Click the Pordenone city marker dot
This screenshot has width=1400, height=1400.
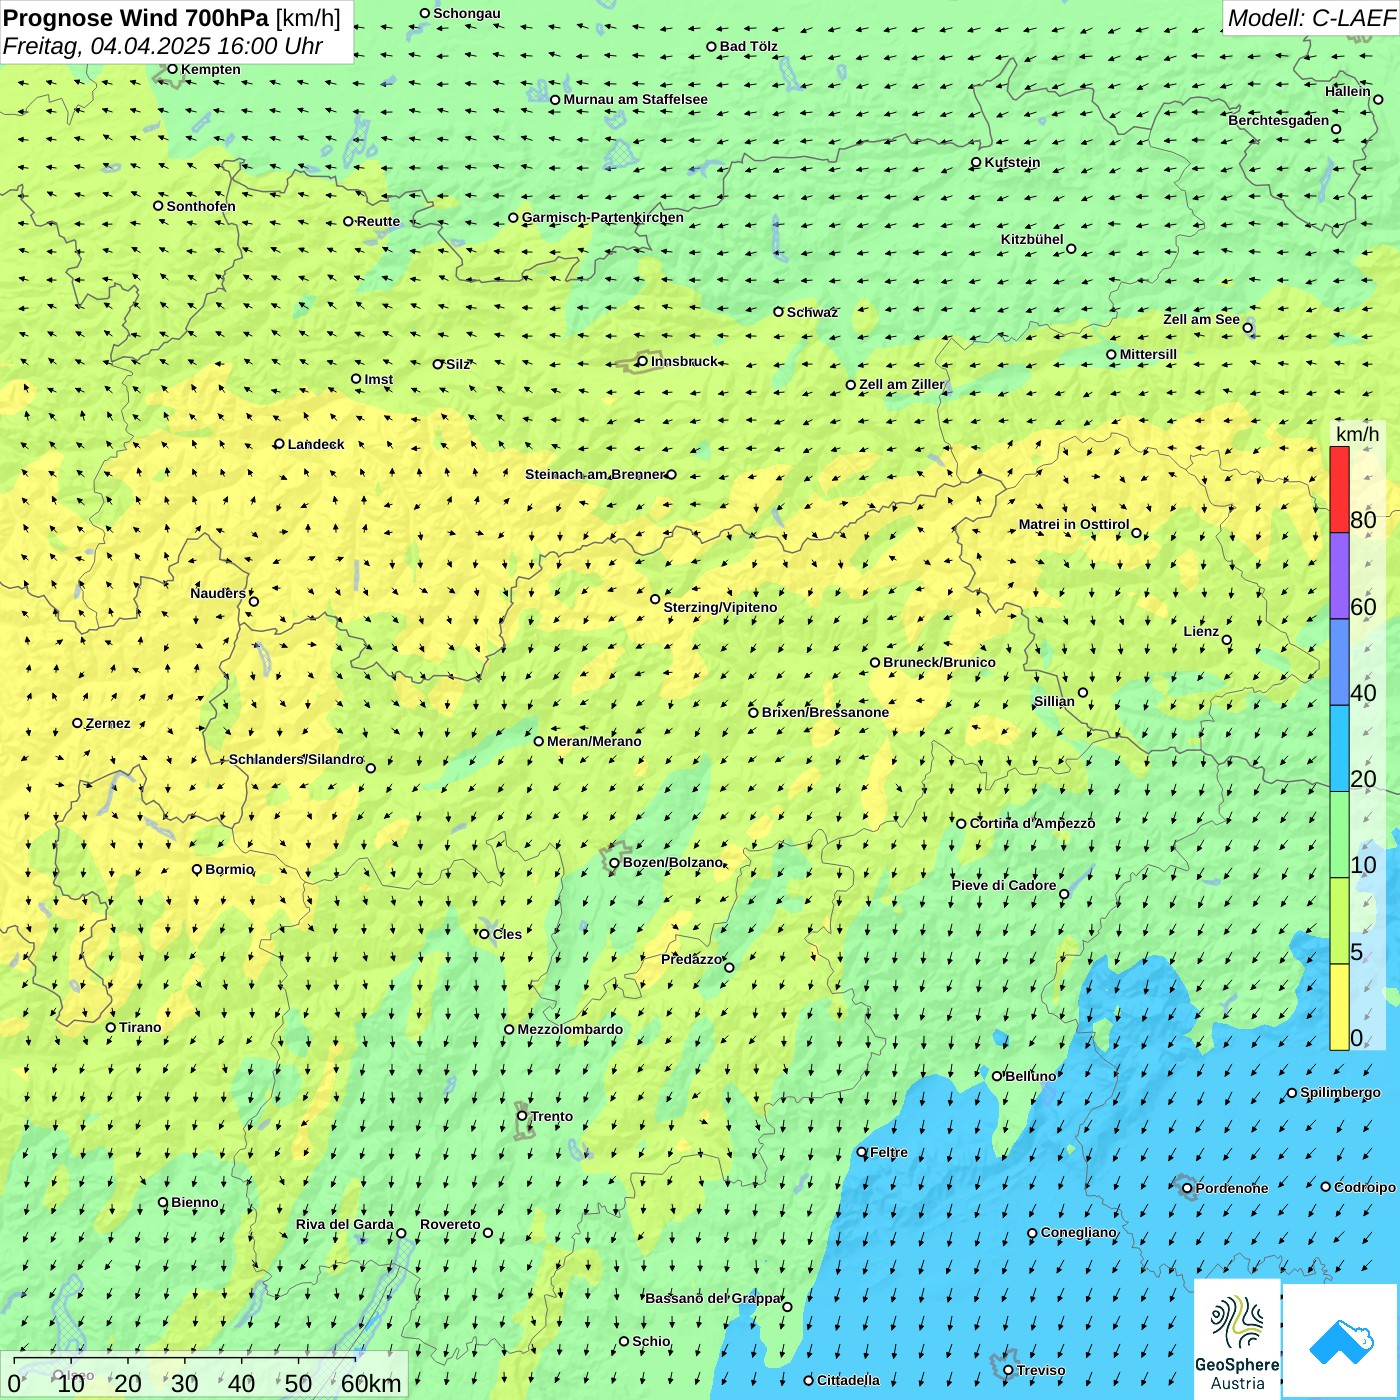[1187, 1188]
